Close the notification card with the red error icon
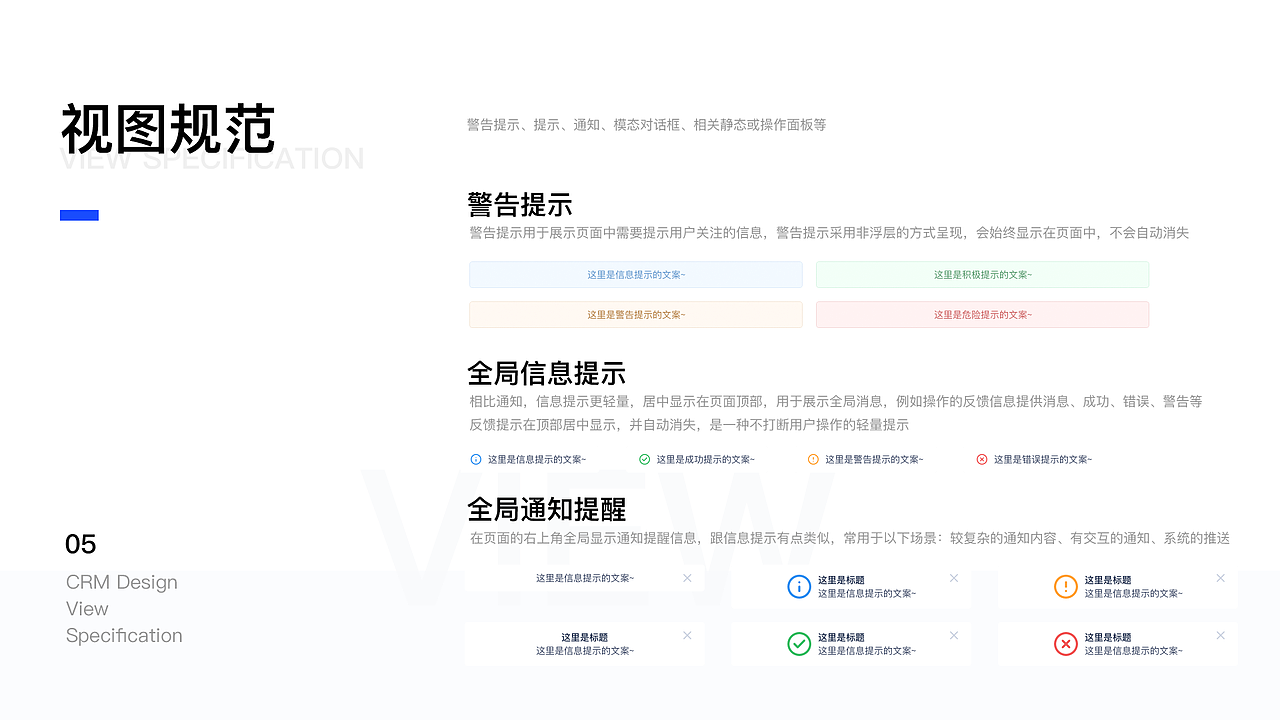1280x720 pixels. click(x=1221, y=635)
